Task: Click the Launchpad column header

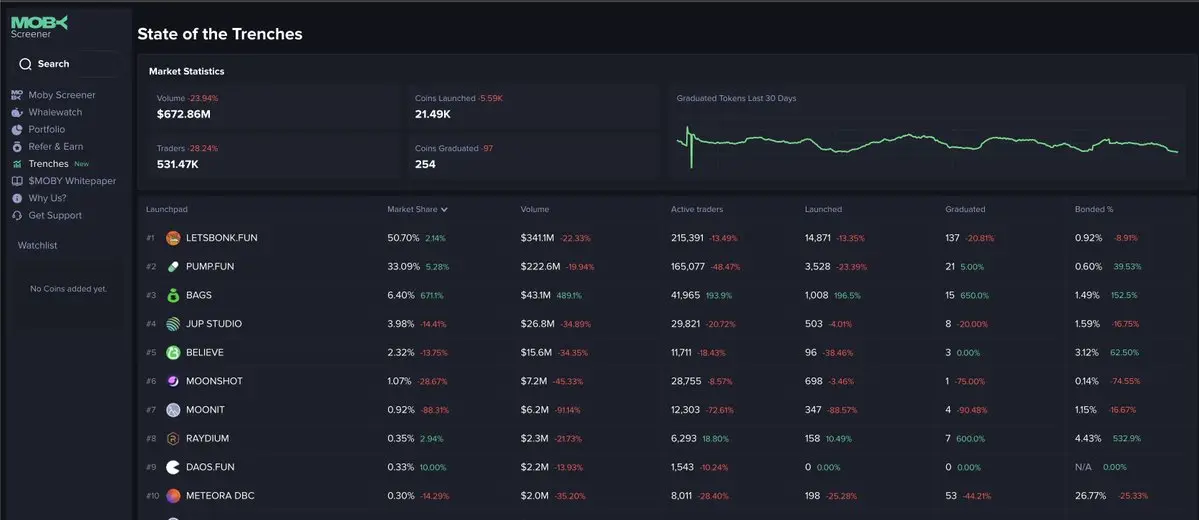Action: point(167,210)
